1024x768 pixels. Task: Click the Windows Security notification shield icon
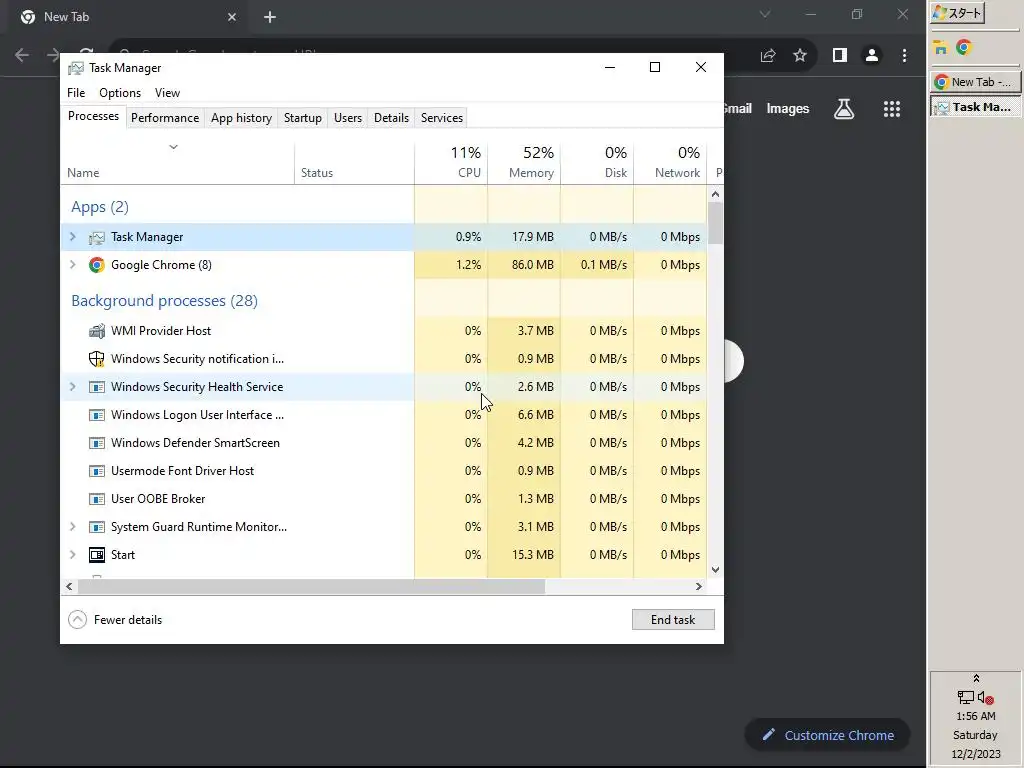[x=97, y=359]
